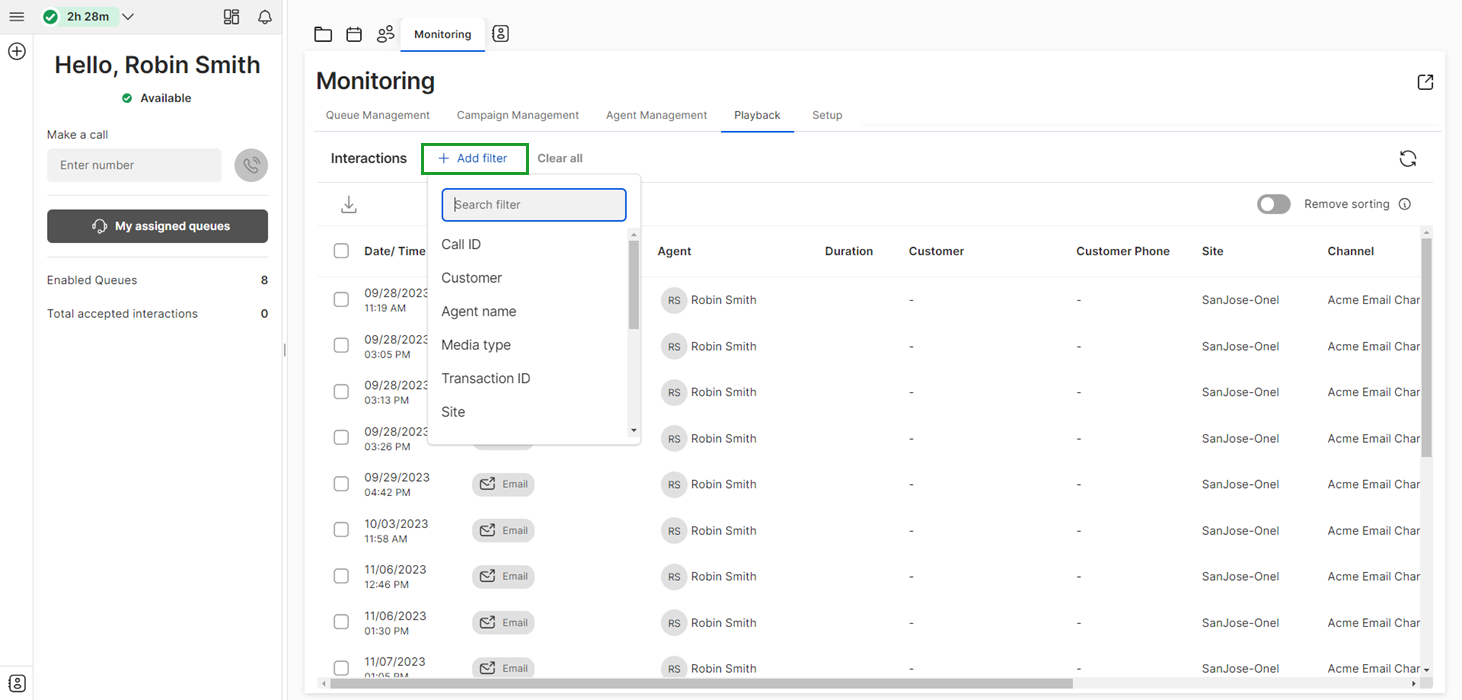Image resolution: width=1462 pixels, height=700 pixels.
Task: Click the notifications bell icon
Action: [x=264, y=17]
